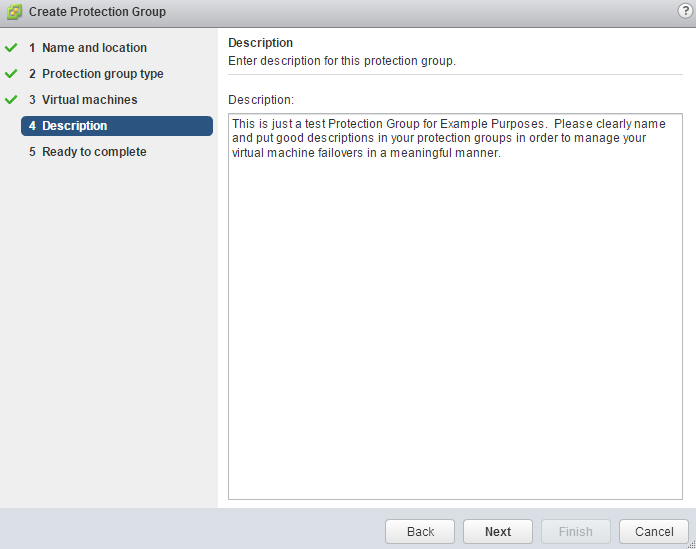Open help with the question mark icon
Viewport: 696px width, 549px height.
(685, 11)
